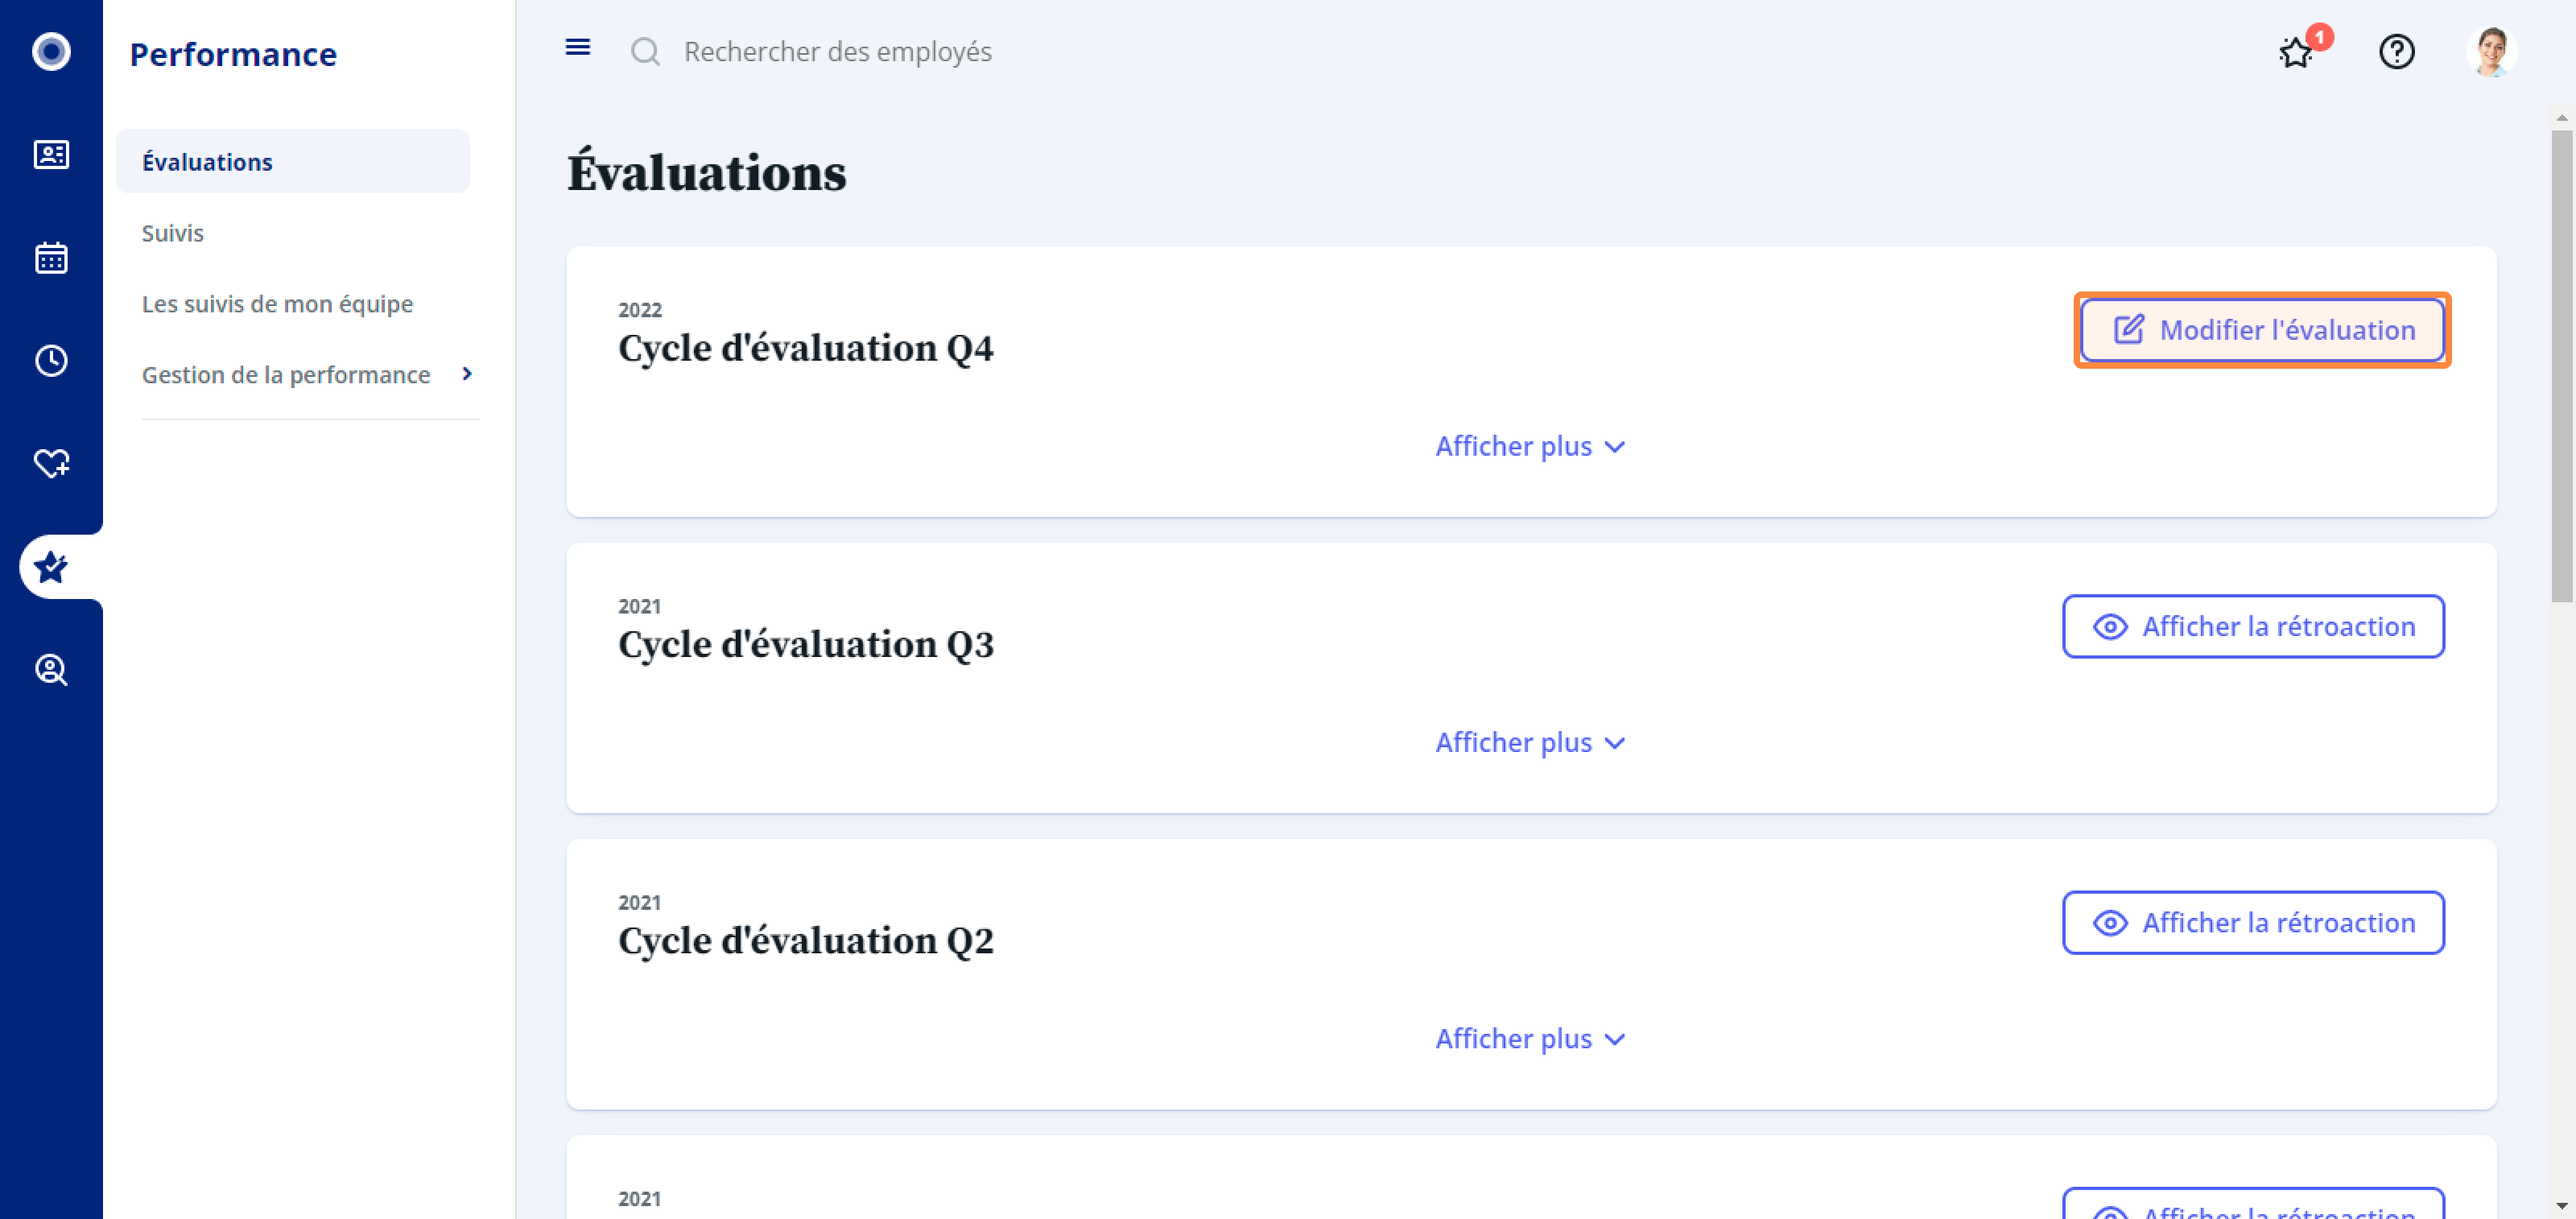Open the clock time-tracking sidebar icon
The height and width of the screenshot is (1219, 2576).
(51, 361)
